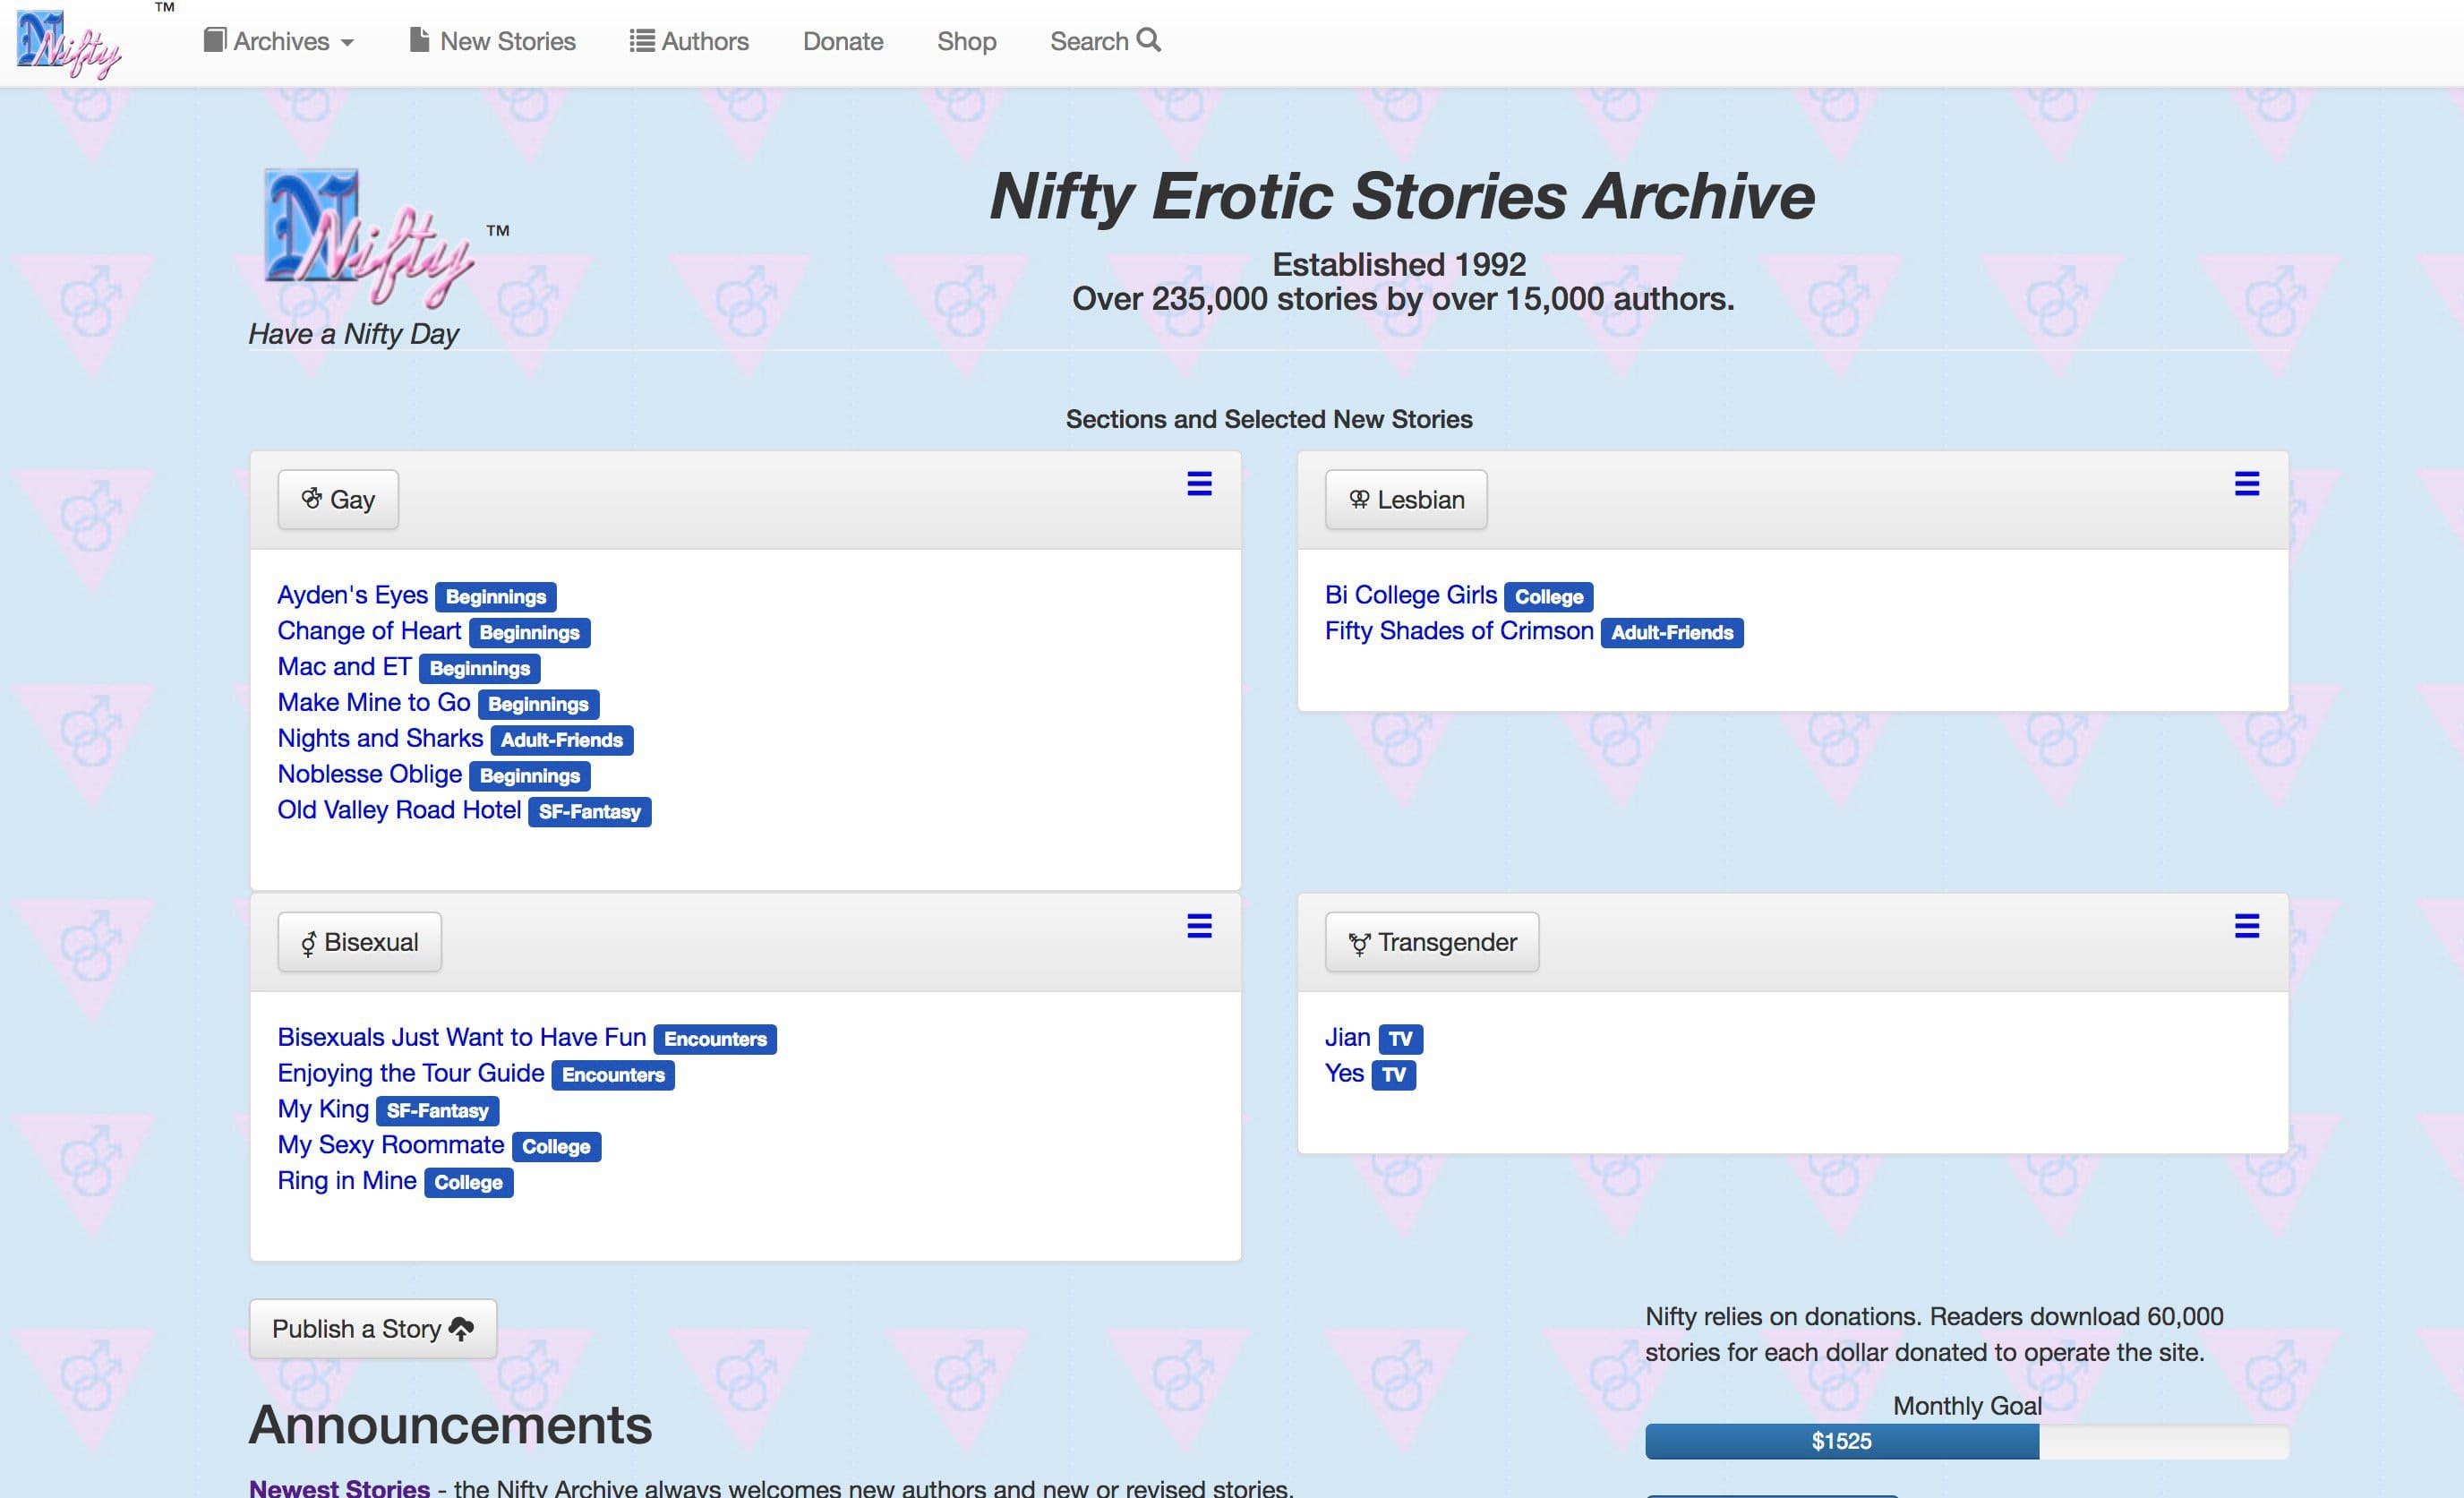Open the Noblesse Oblige story

(x=369, y=775)
